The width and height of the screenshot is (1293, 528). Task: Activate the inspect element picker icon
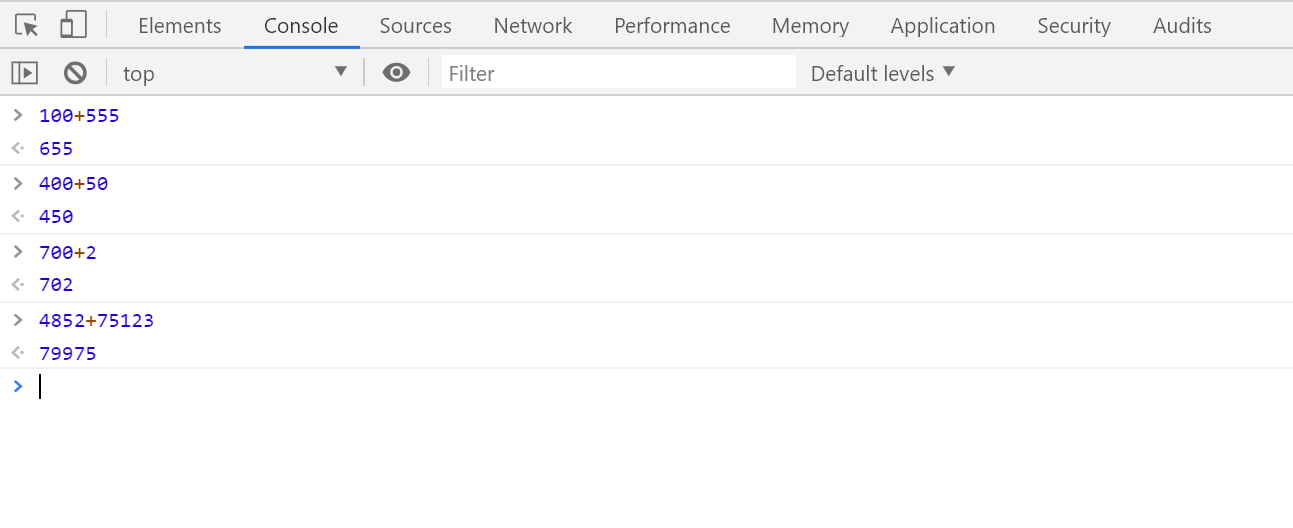[x=27, y=25]
